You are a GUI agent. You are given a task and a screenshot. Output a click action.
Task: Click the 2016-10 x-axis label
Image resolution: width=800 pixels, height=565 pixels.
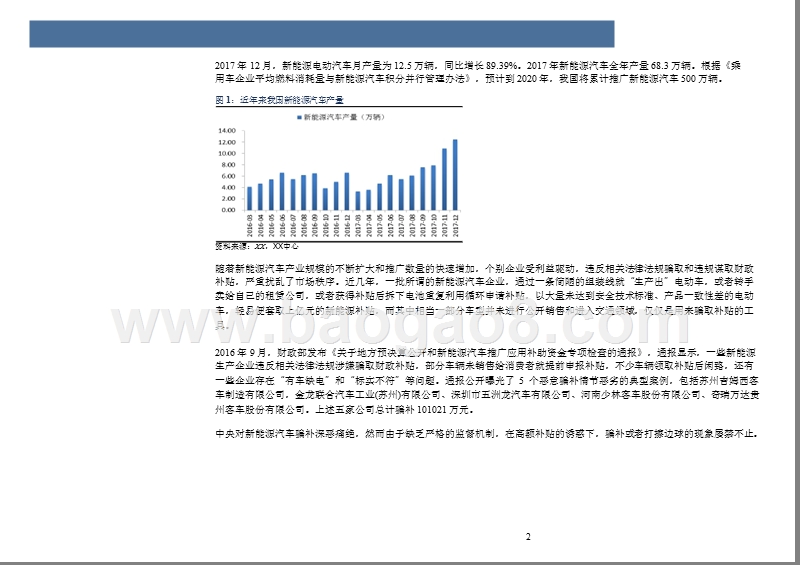(x=326, y=226)
